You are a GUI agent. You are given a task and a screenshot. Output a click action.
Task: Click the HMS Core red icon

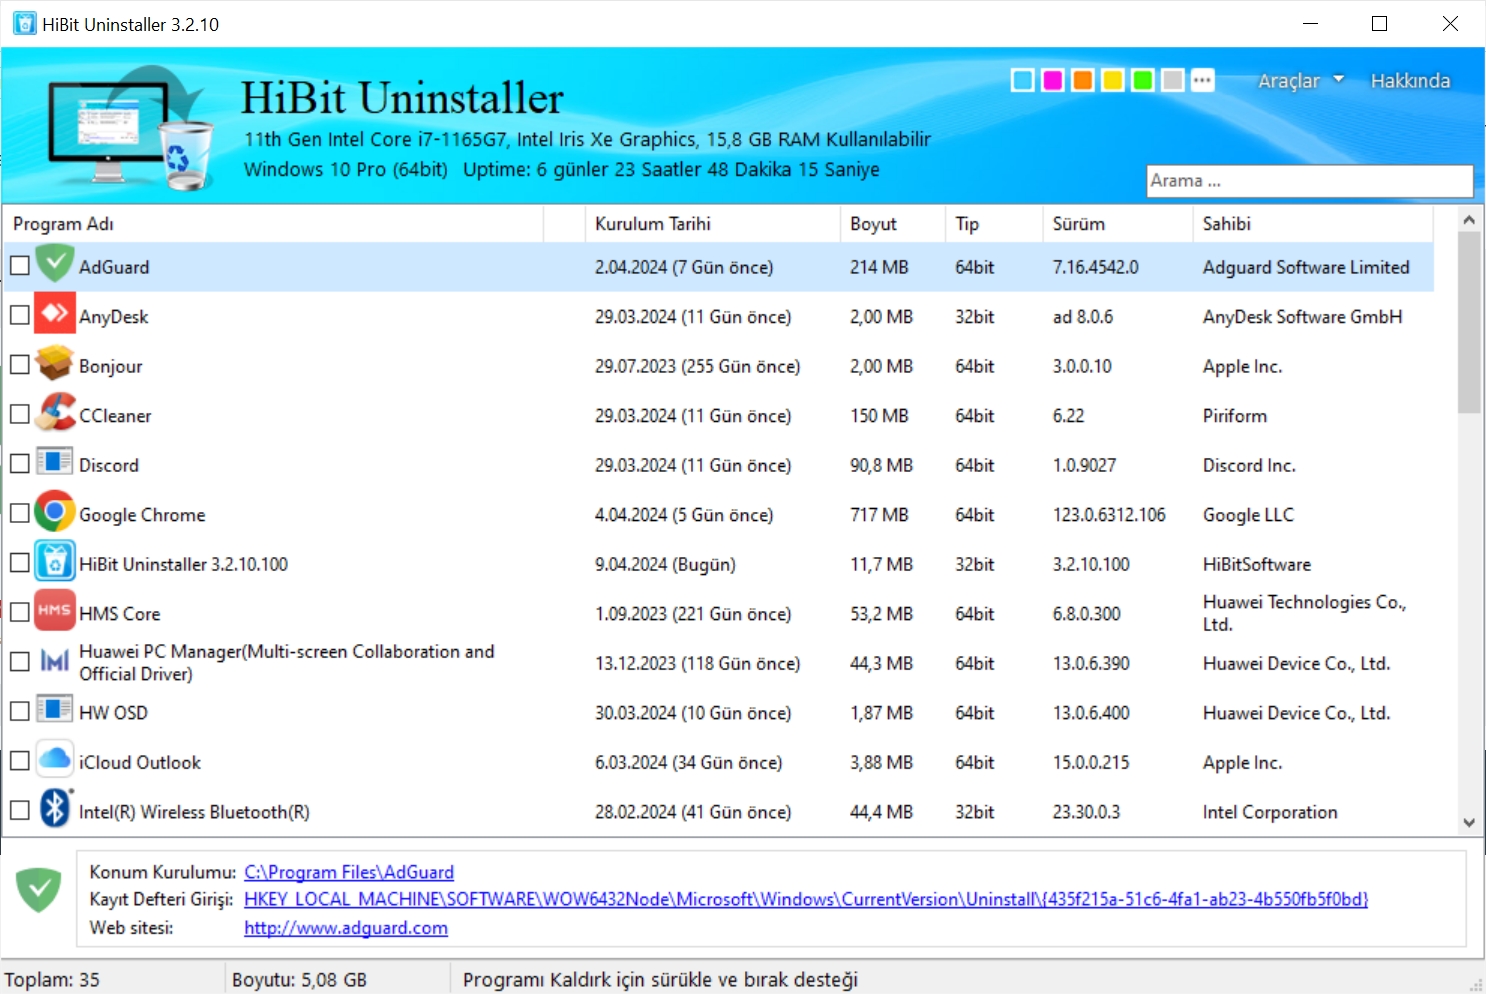coord(55,612)
